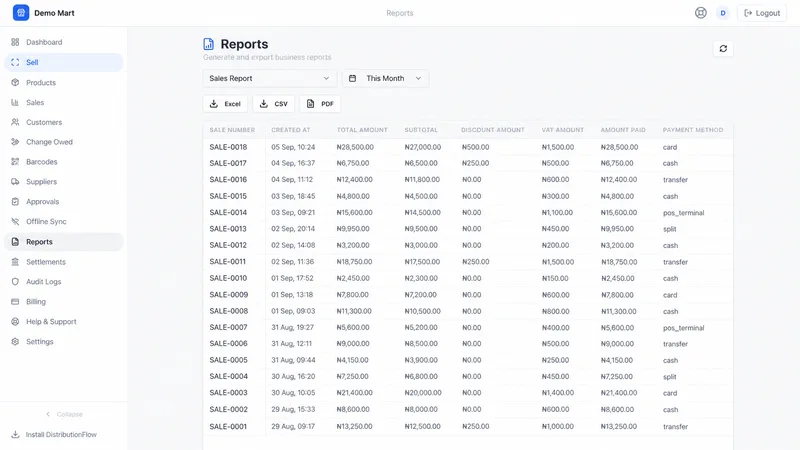Click the Reports title in top bar

click(399, 13)
